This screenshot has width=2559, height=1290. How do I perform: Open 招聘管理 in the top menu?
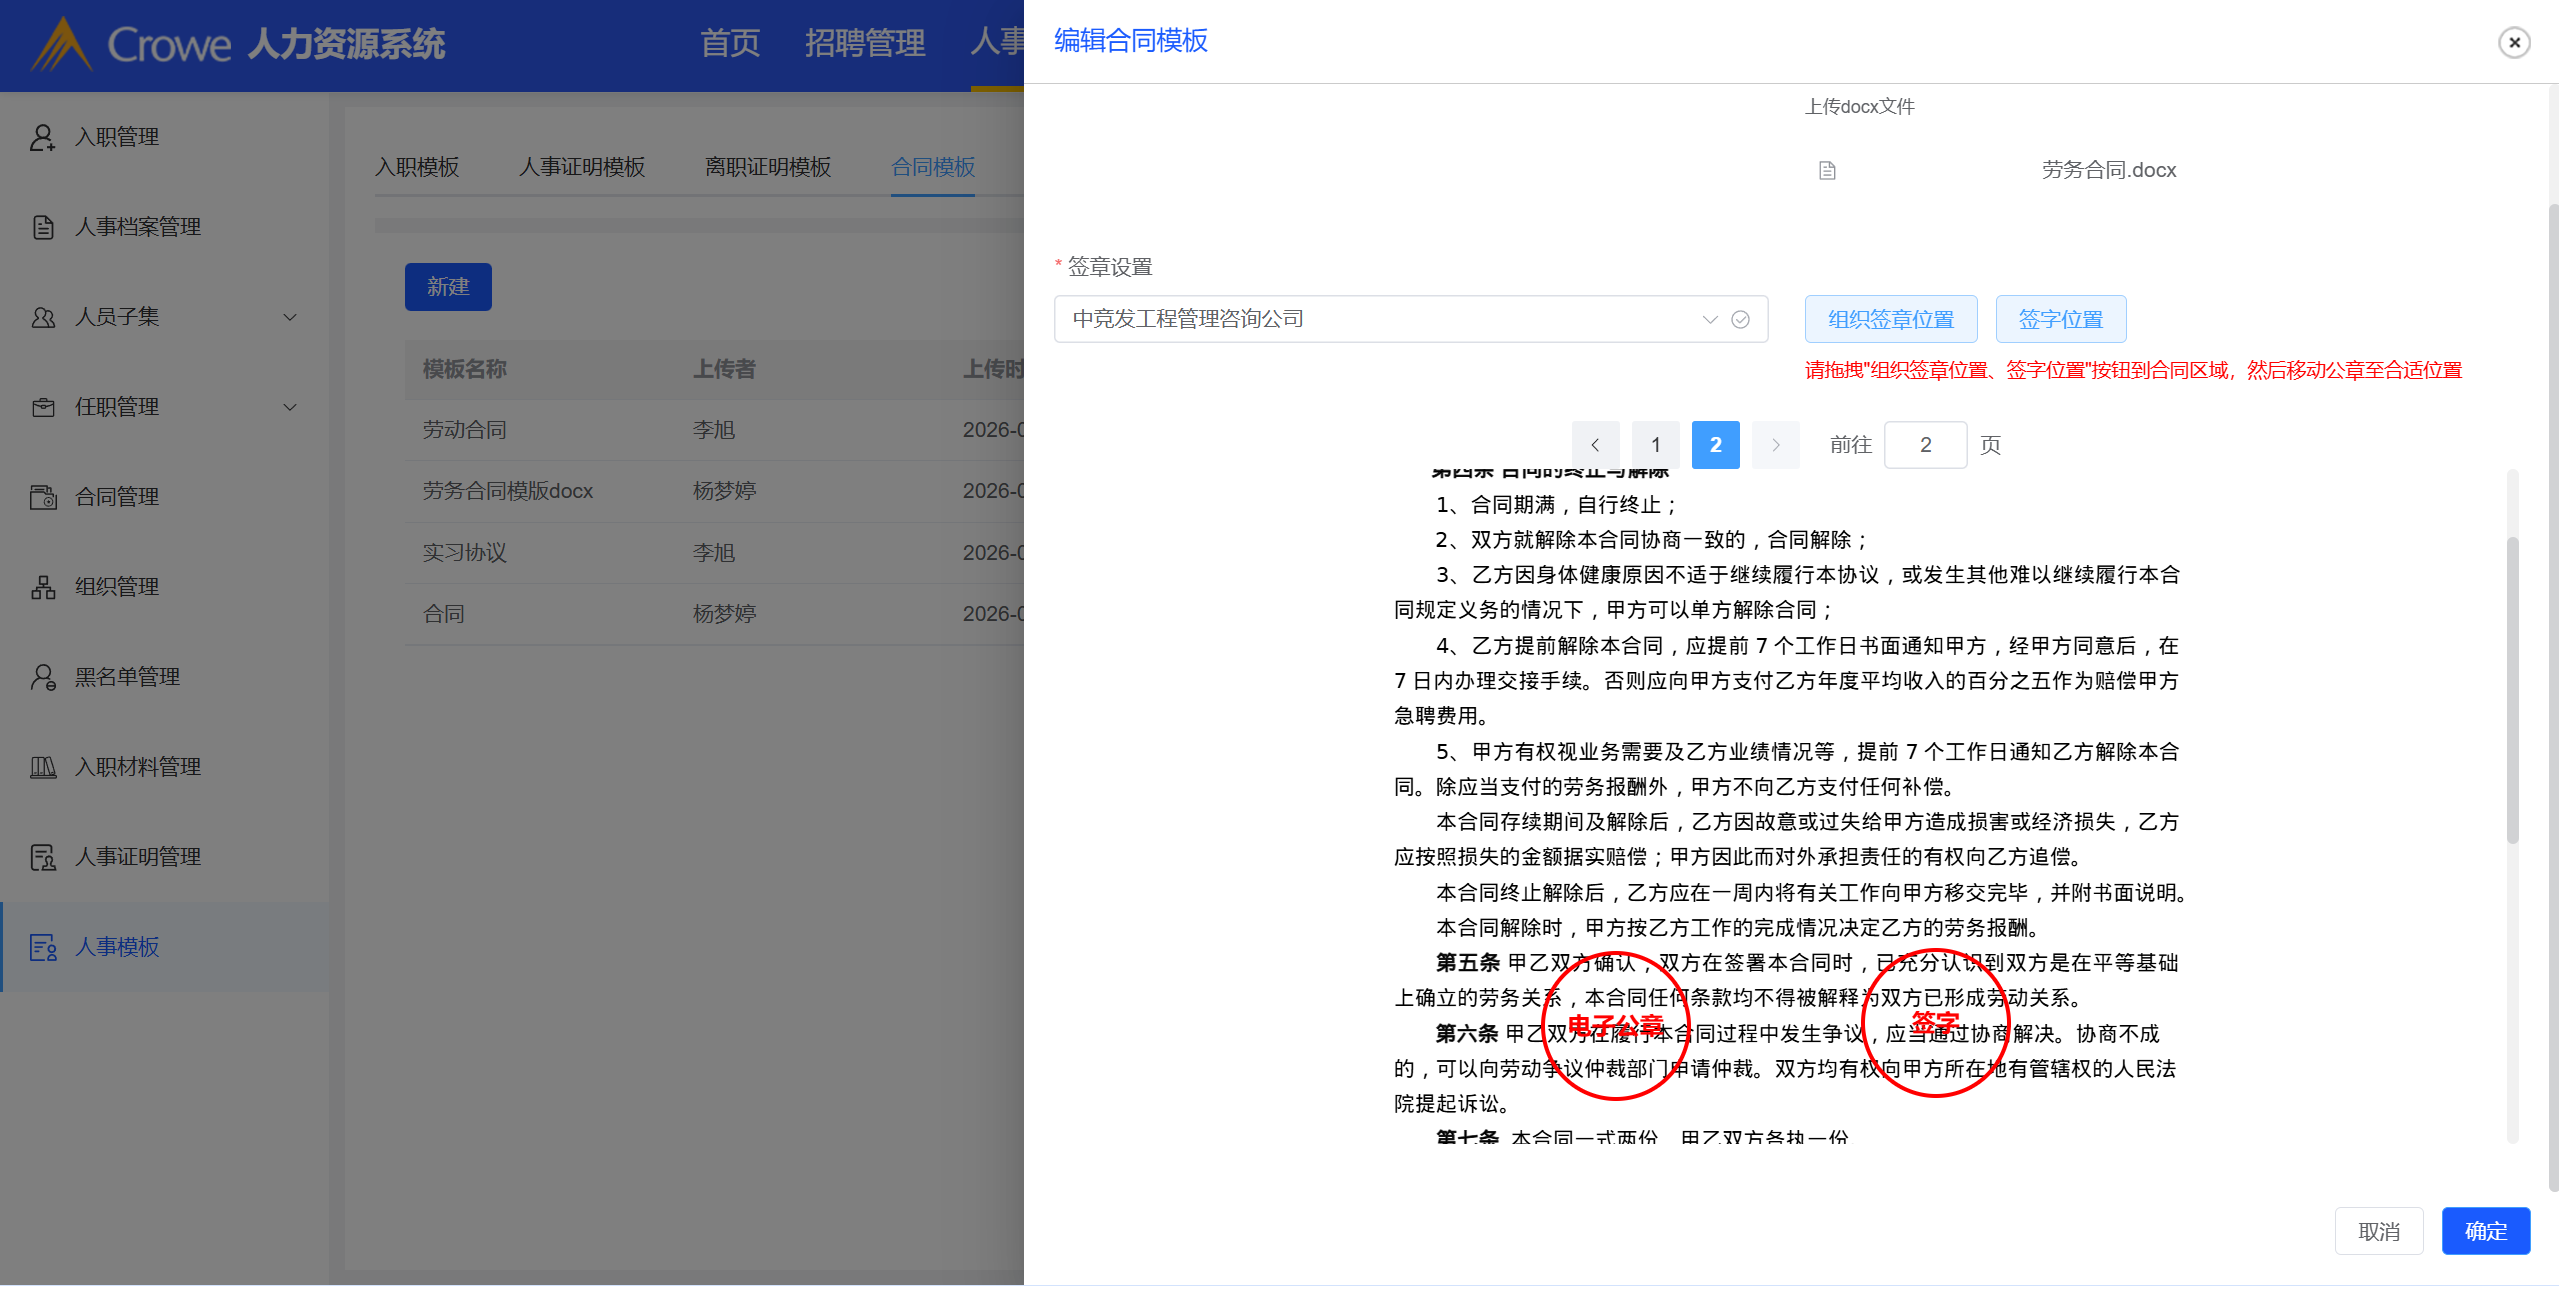point(864,43)
